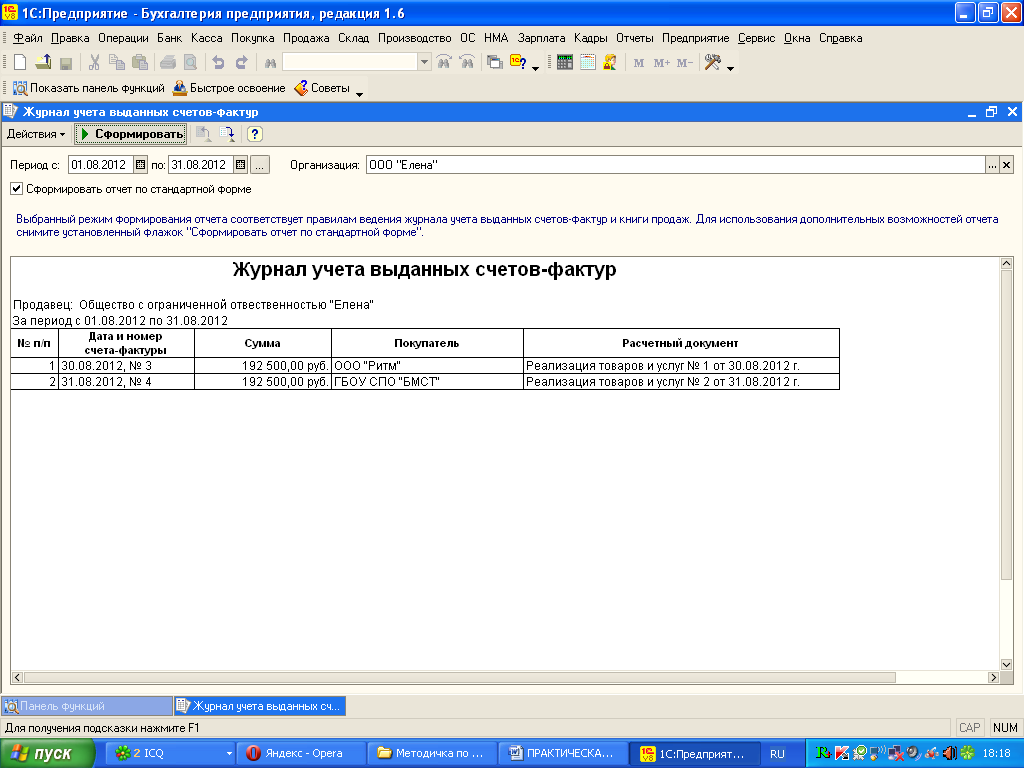Click the Copy icon in main toolbar
Viewport: 1024px width, 768px height.
pyautogui.click(x=117, y=63)
